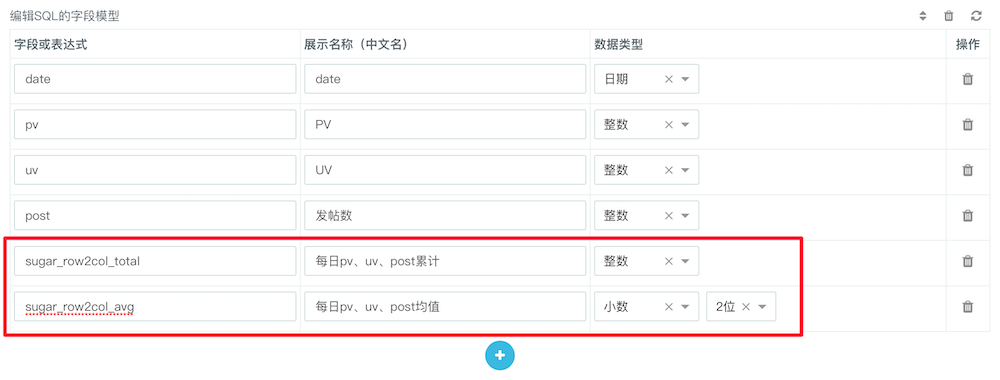Click the 每日pv、uv、post均值 name field
Image resolution: width=1000 pixels, height=380 pixels.
[445, 307]
